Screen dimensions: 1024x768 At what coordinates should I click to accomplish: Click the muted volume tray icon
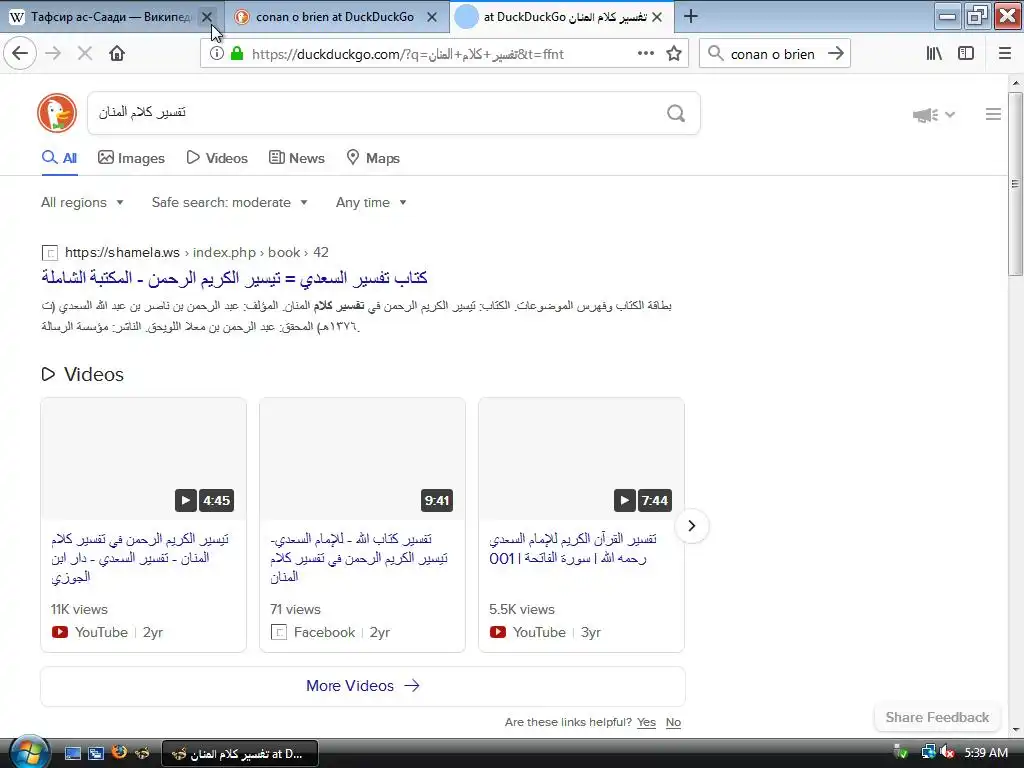point(948,753)
